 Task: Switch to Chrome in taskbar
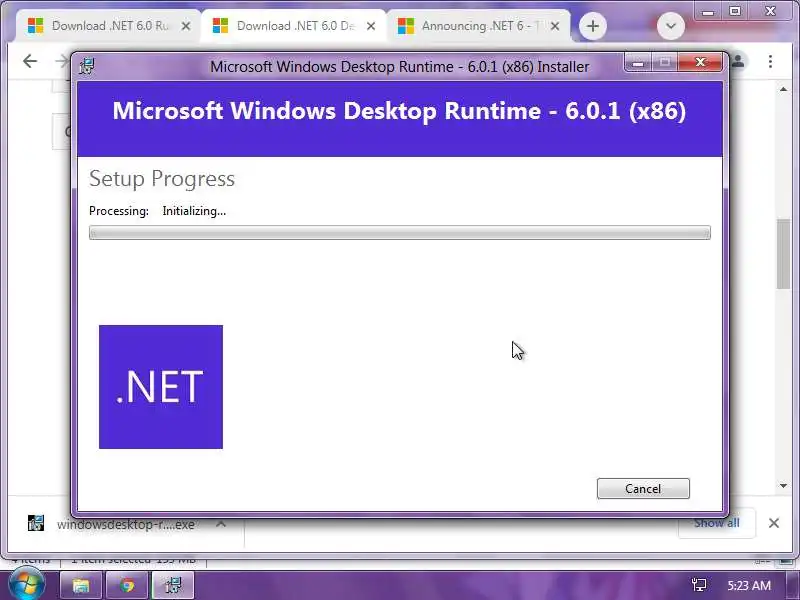(127, 585)
